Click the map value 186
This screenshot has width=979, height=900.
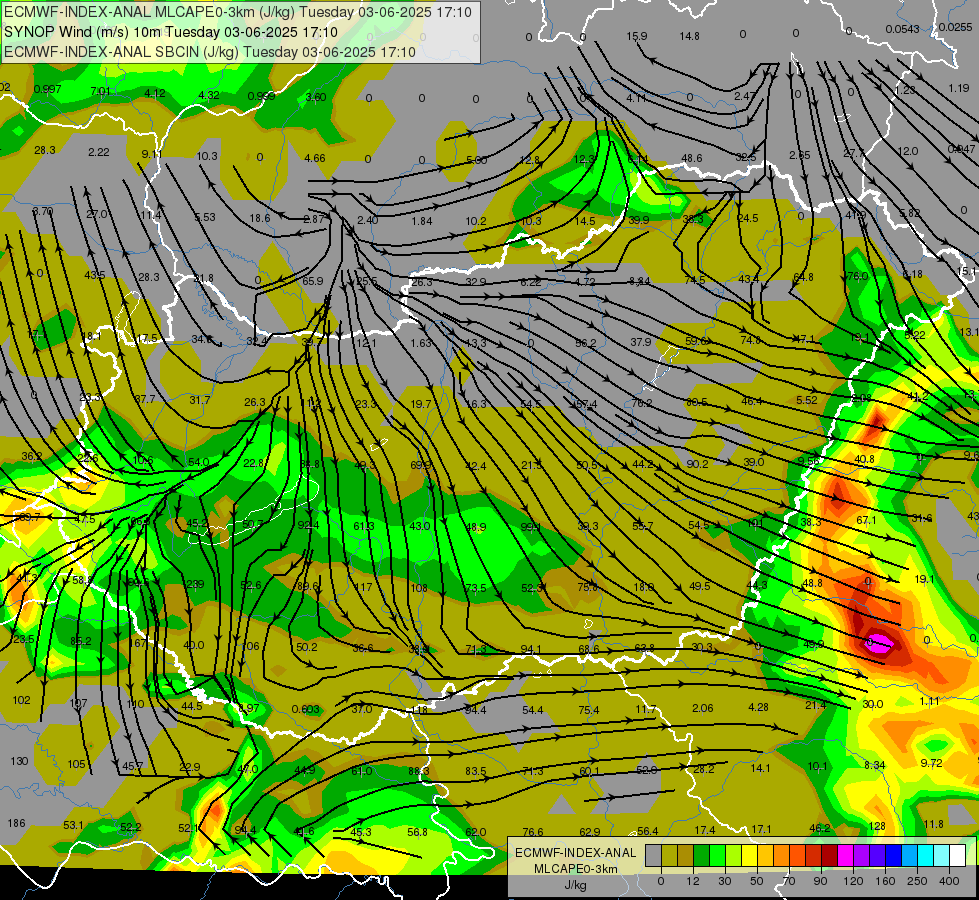pyautogui.click(x=16, y=823)
